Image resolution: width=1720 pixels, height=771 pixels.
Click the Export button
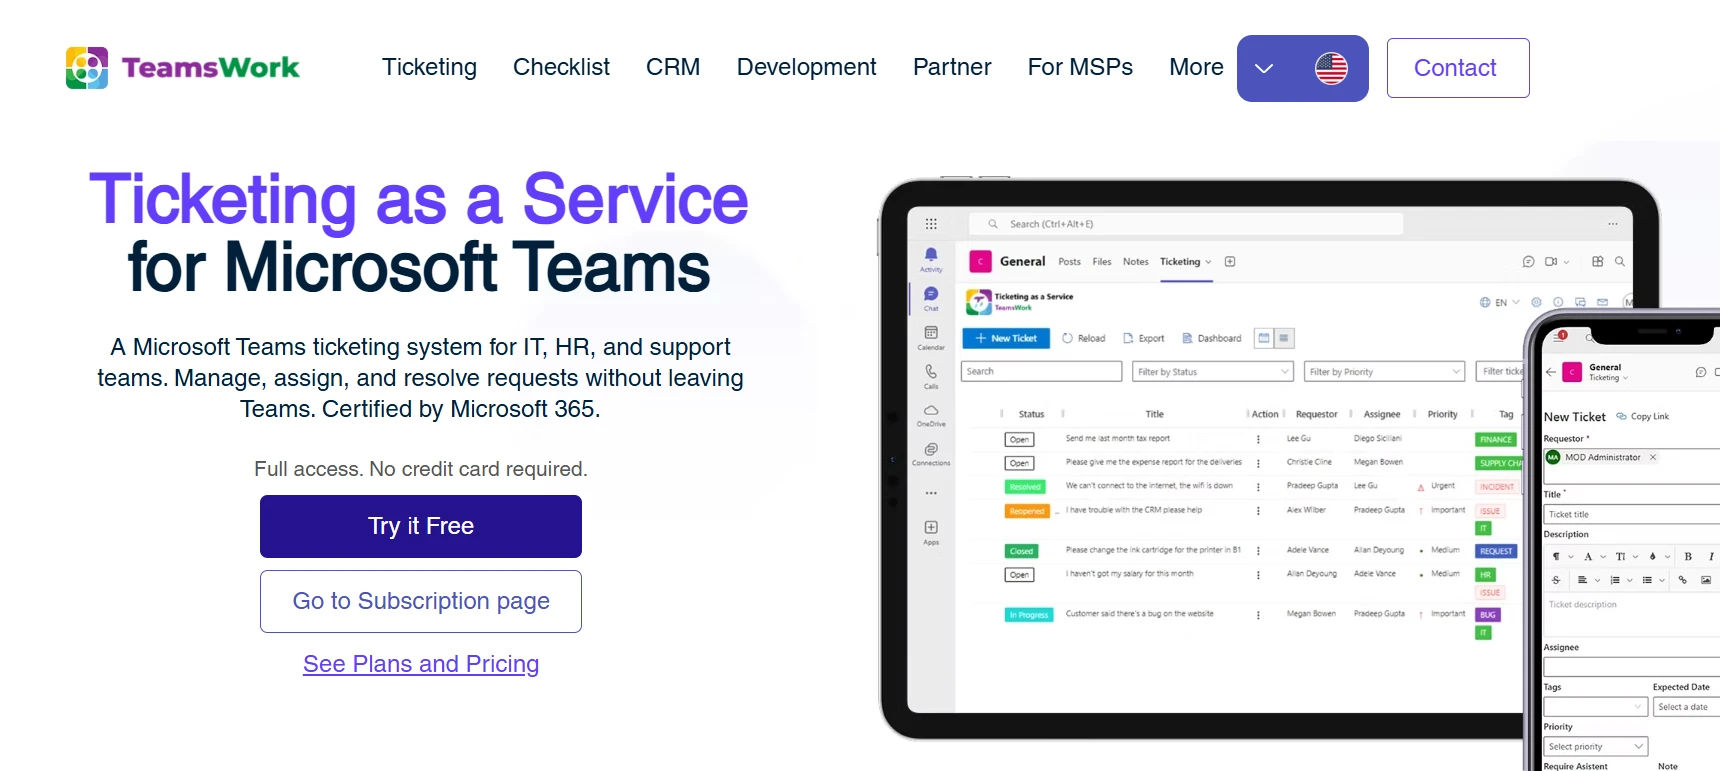tap(1144, 338)
